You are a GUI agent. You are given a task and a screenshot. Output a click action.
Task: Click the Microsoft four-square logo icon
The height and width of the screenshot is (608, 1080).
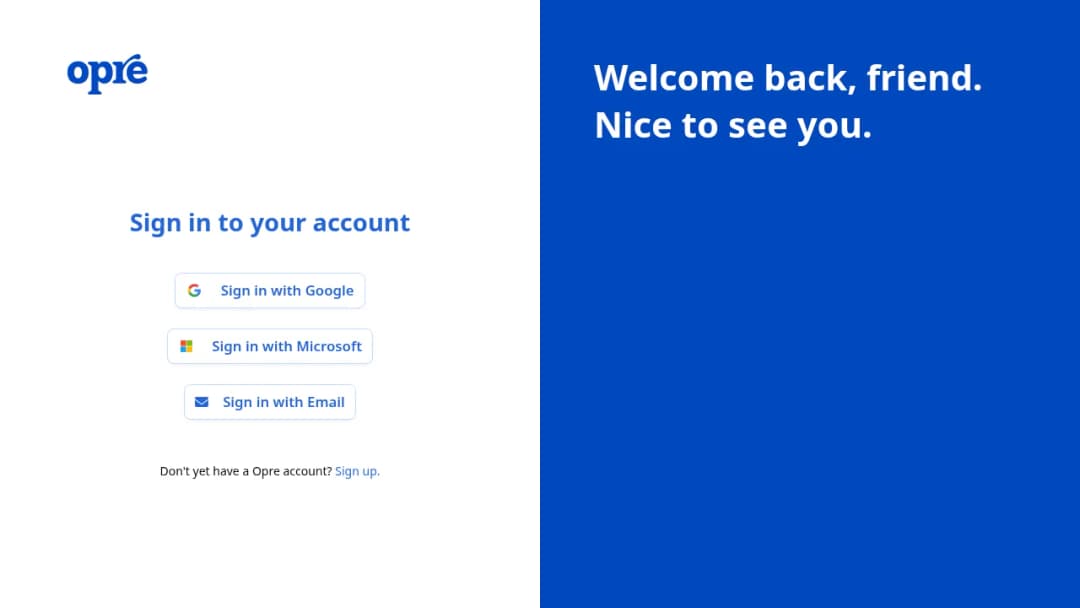[186, 346]
